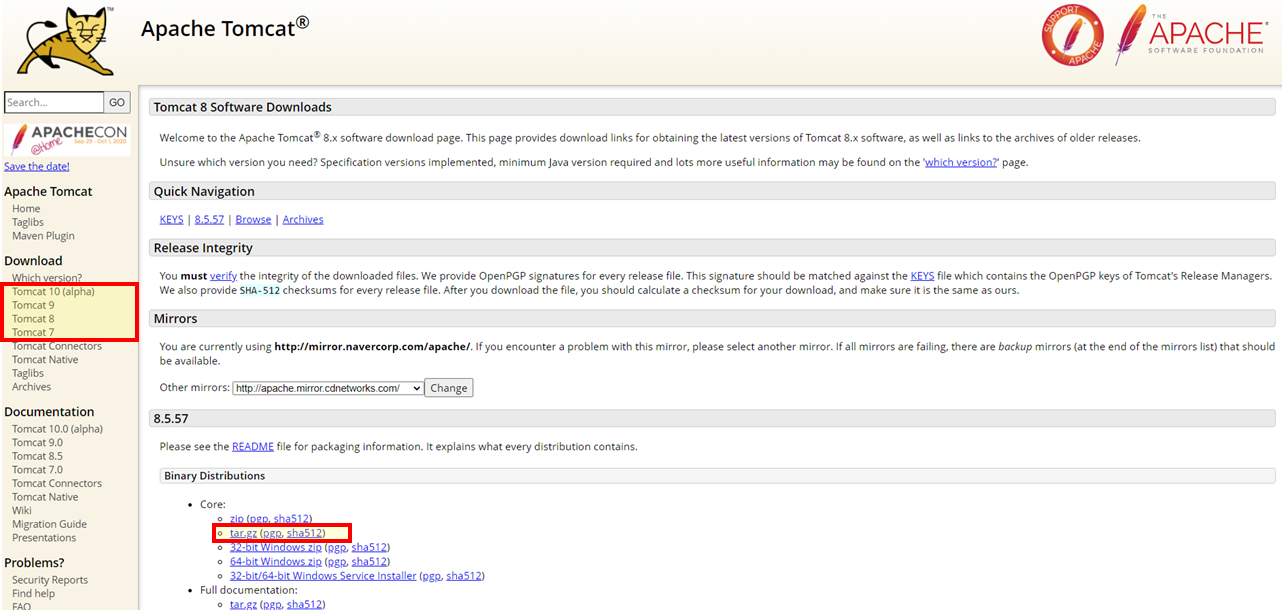
Task: Download the Full documentation tar.gz
Action: [243, 604]
